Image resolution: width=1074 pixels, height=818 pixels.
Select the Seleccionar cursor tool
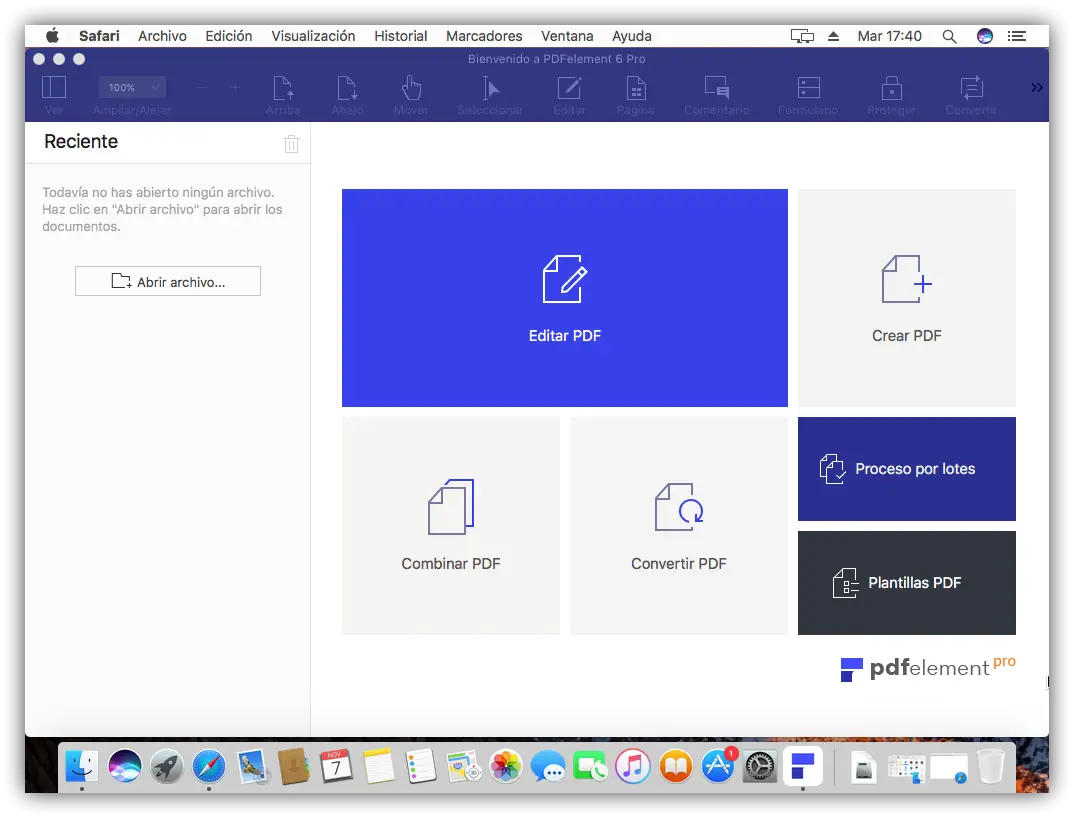point(490,88)
